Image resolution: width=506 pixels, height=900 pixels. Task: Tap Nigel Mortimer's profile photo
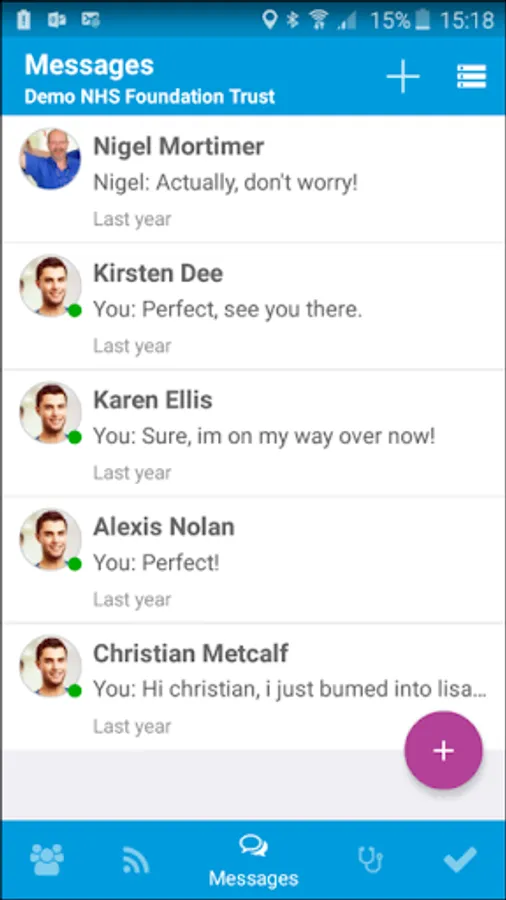pos(50,158)
